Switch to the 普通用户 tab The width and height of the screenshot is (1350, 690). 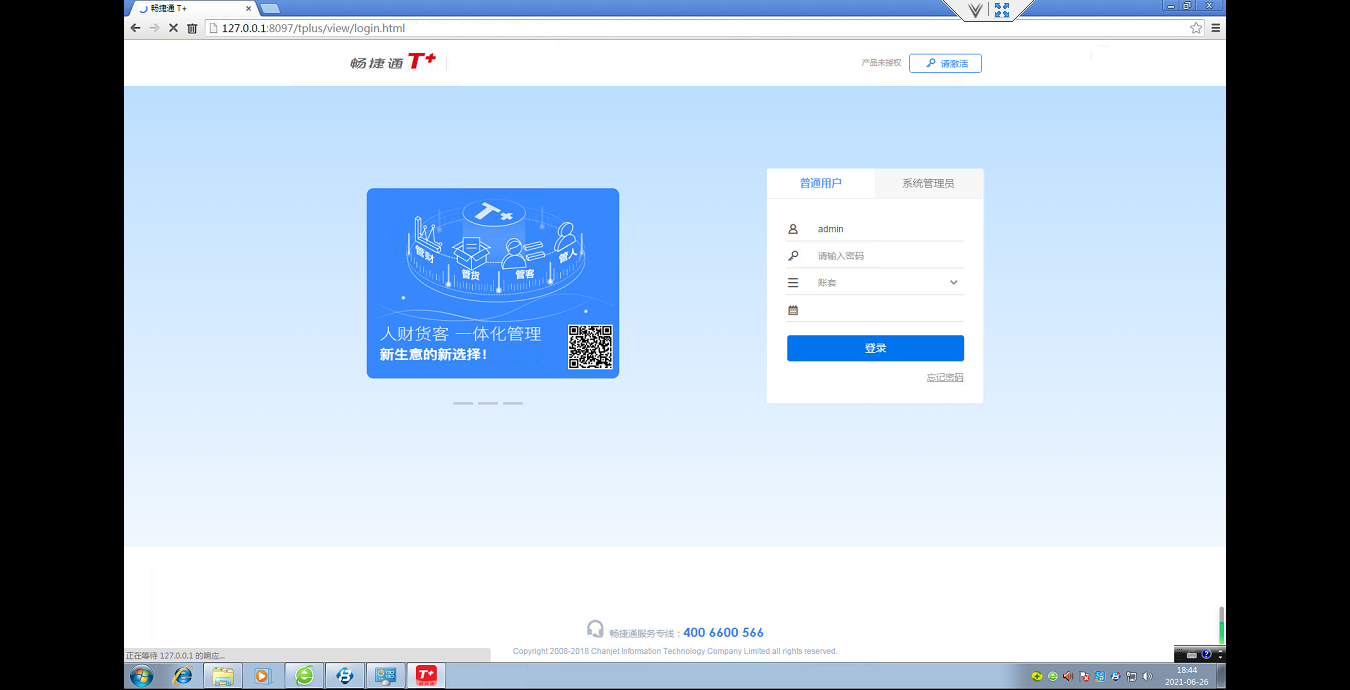821,183
